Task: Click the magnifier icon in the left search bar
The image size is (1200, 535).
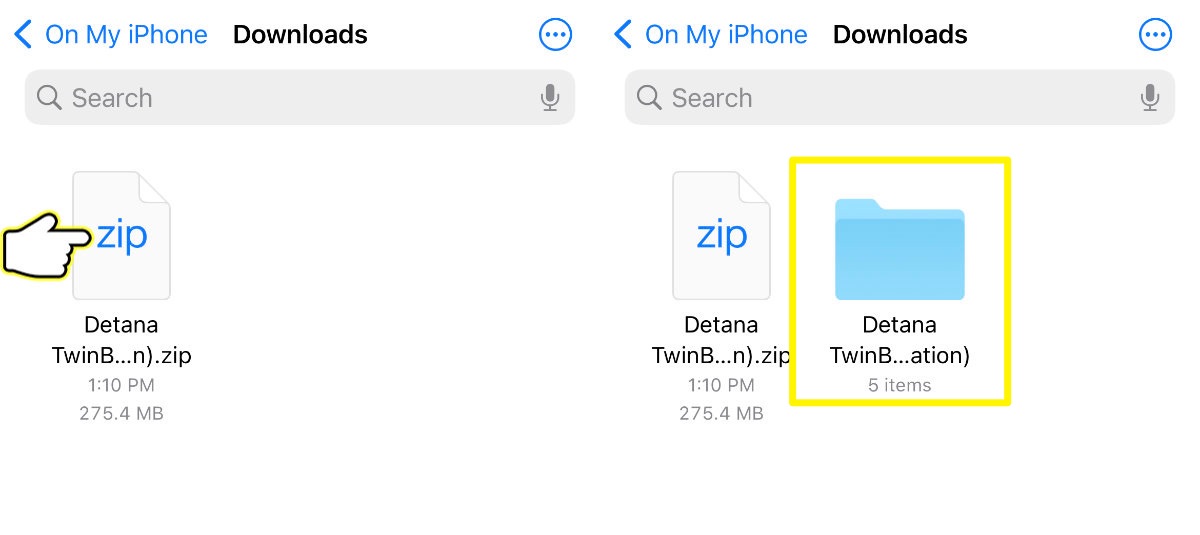Action: tap(49, 98)
